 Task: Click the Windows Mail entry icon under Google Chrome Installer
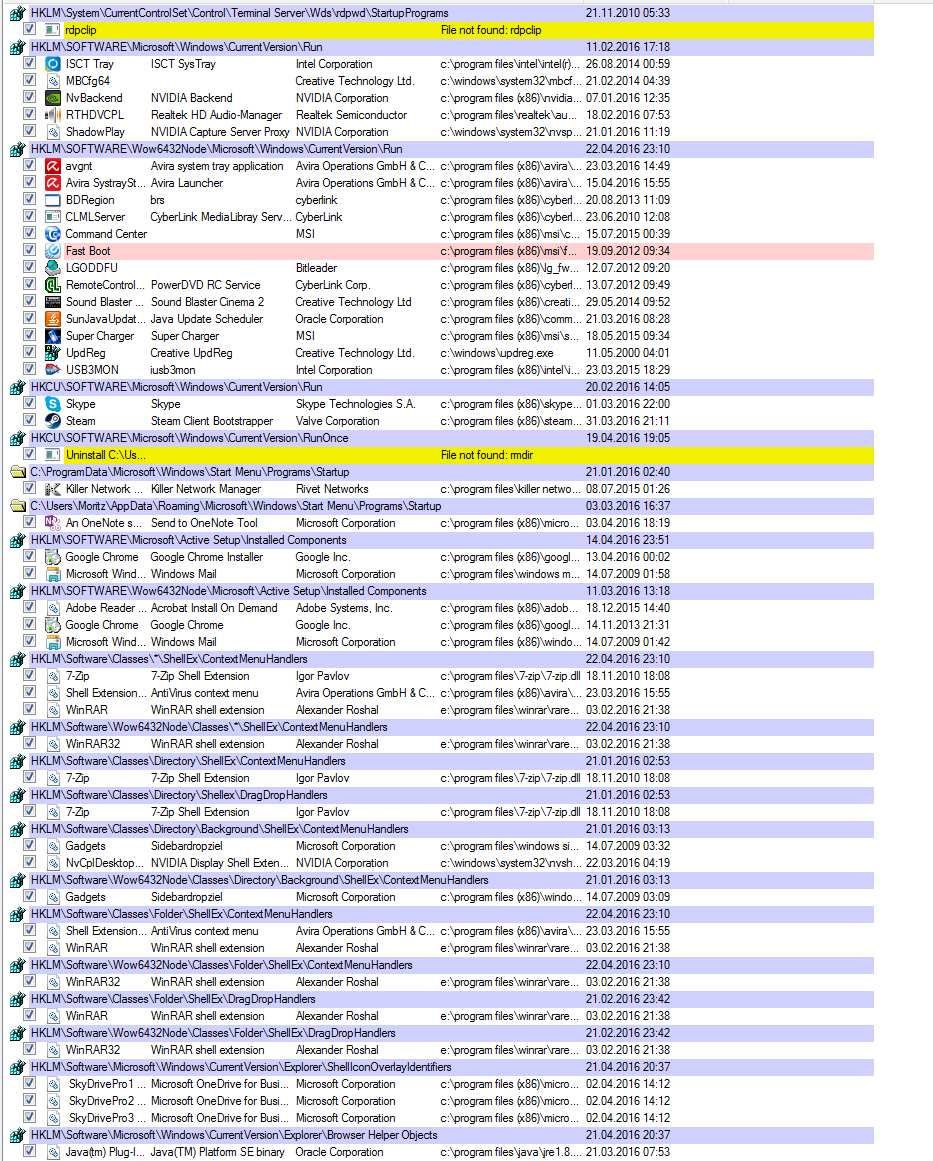[53, 574]
